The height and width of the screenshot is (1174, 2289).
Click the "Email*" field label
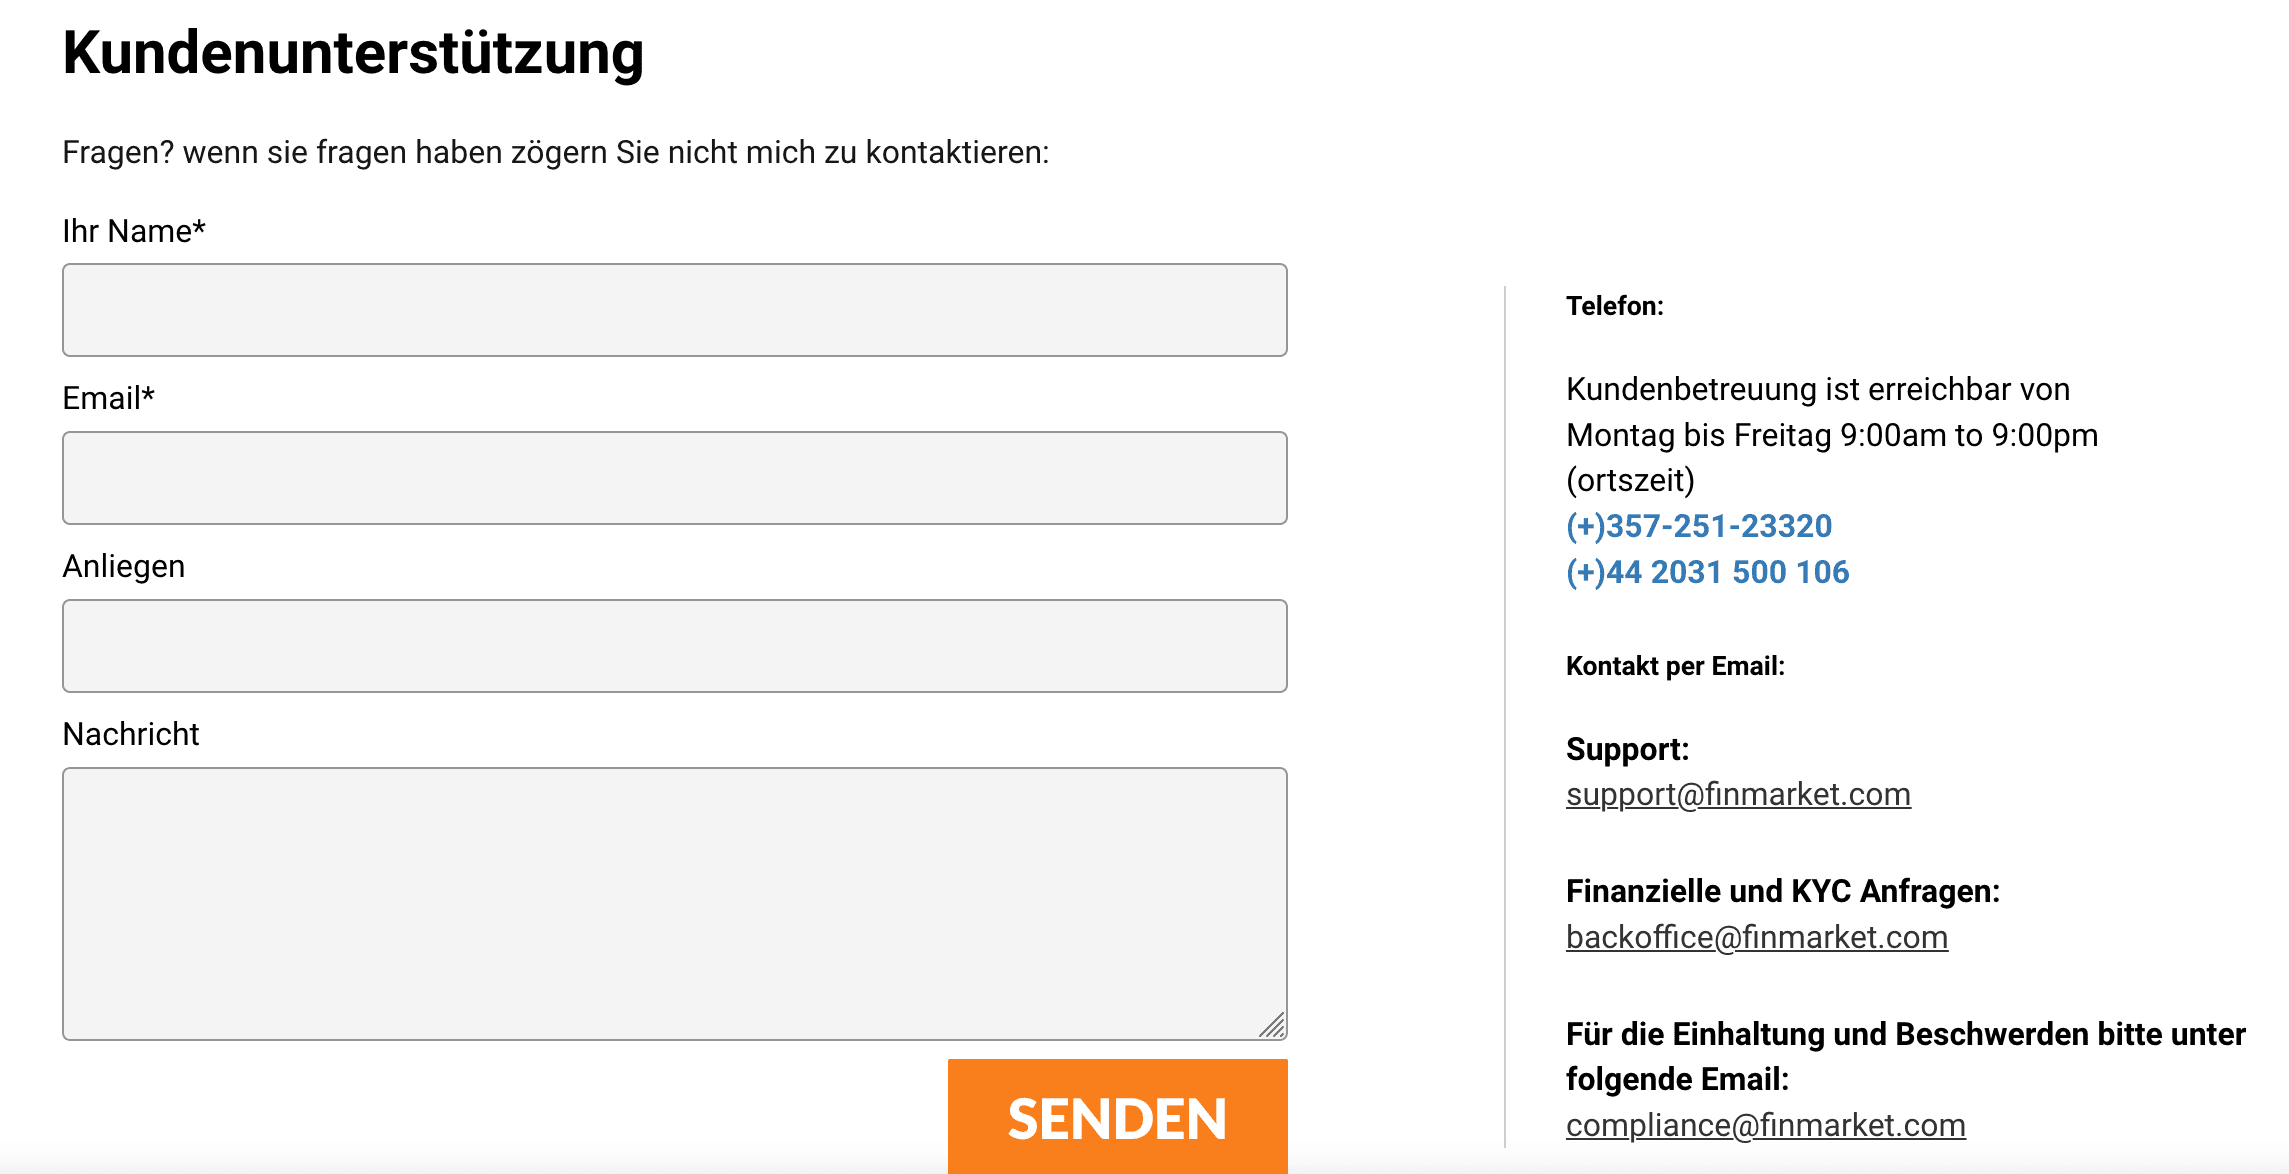click(x=108, y=398)
